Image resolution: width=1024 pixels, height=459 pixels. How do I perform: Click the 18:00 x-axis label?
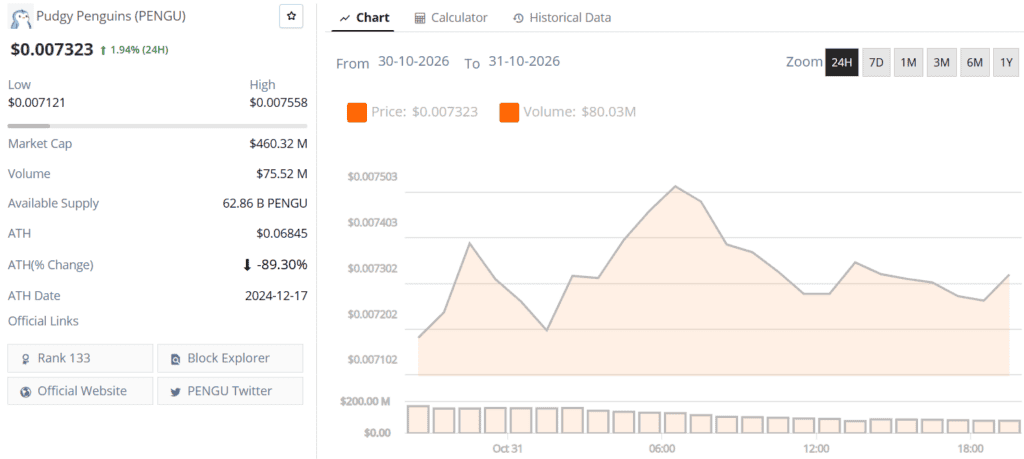(x=970, y=449)
